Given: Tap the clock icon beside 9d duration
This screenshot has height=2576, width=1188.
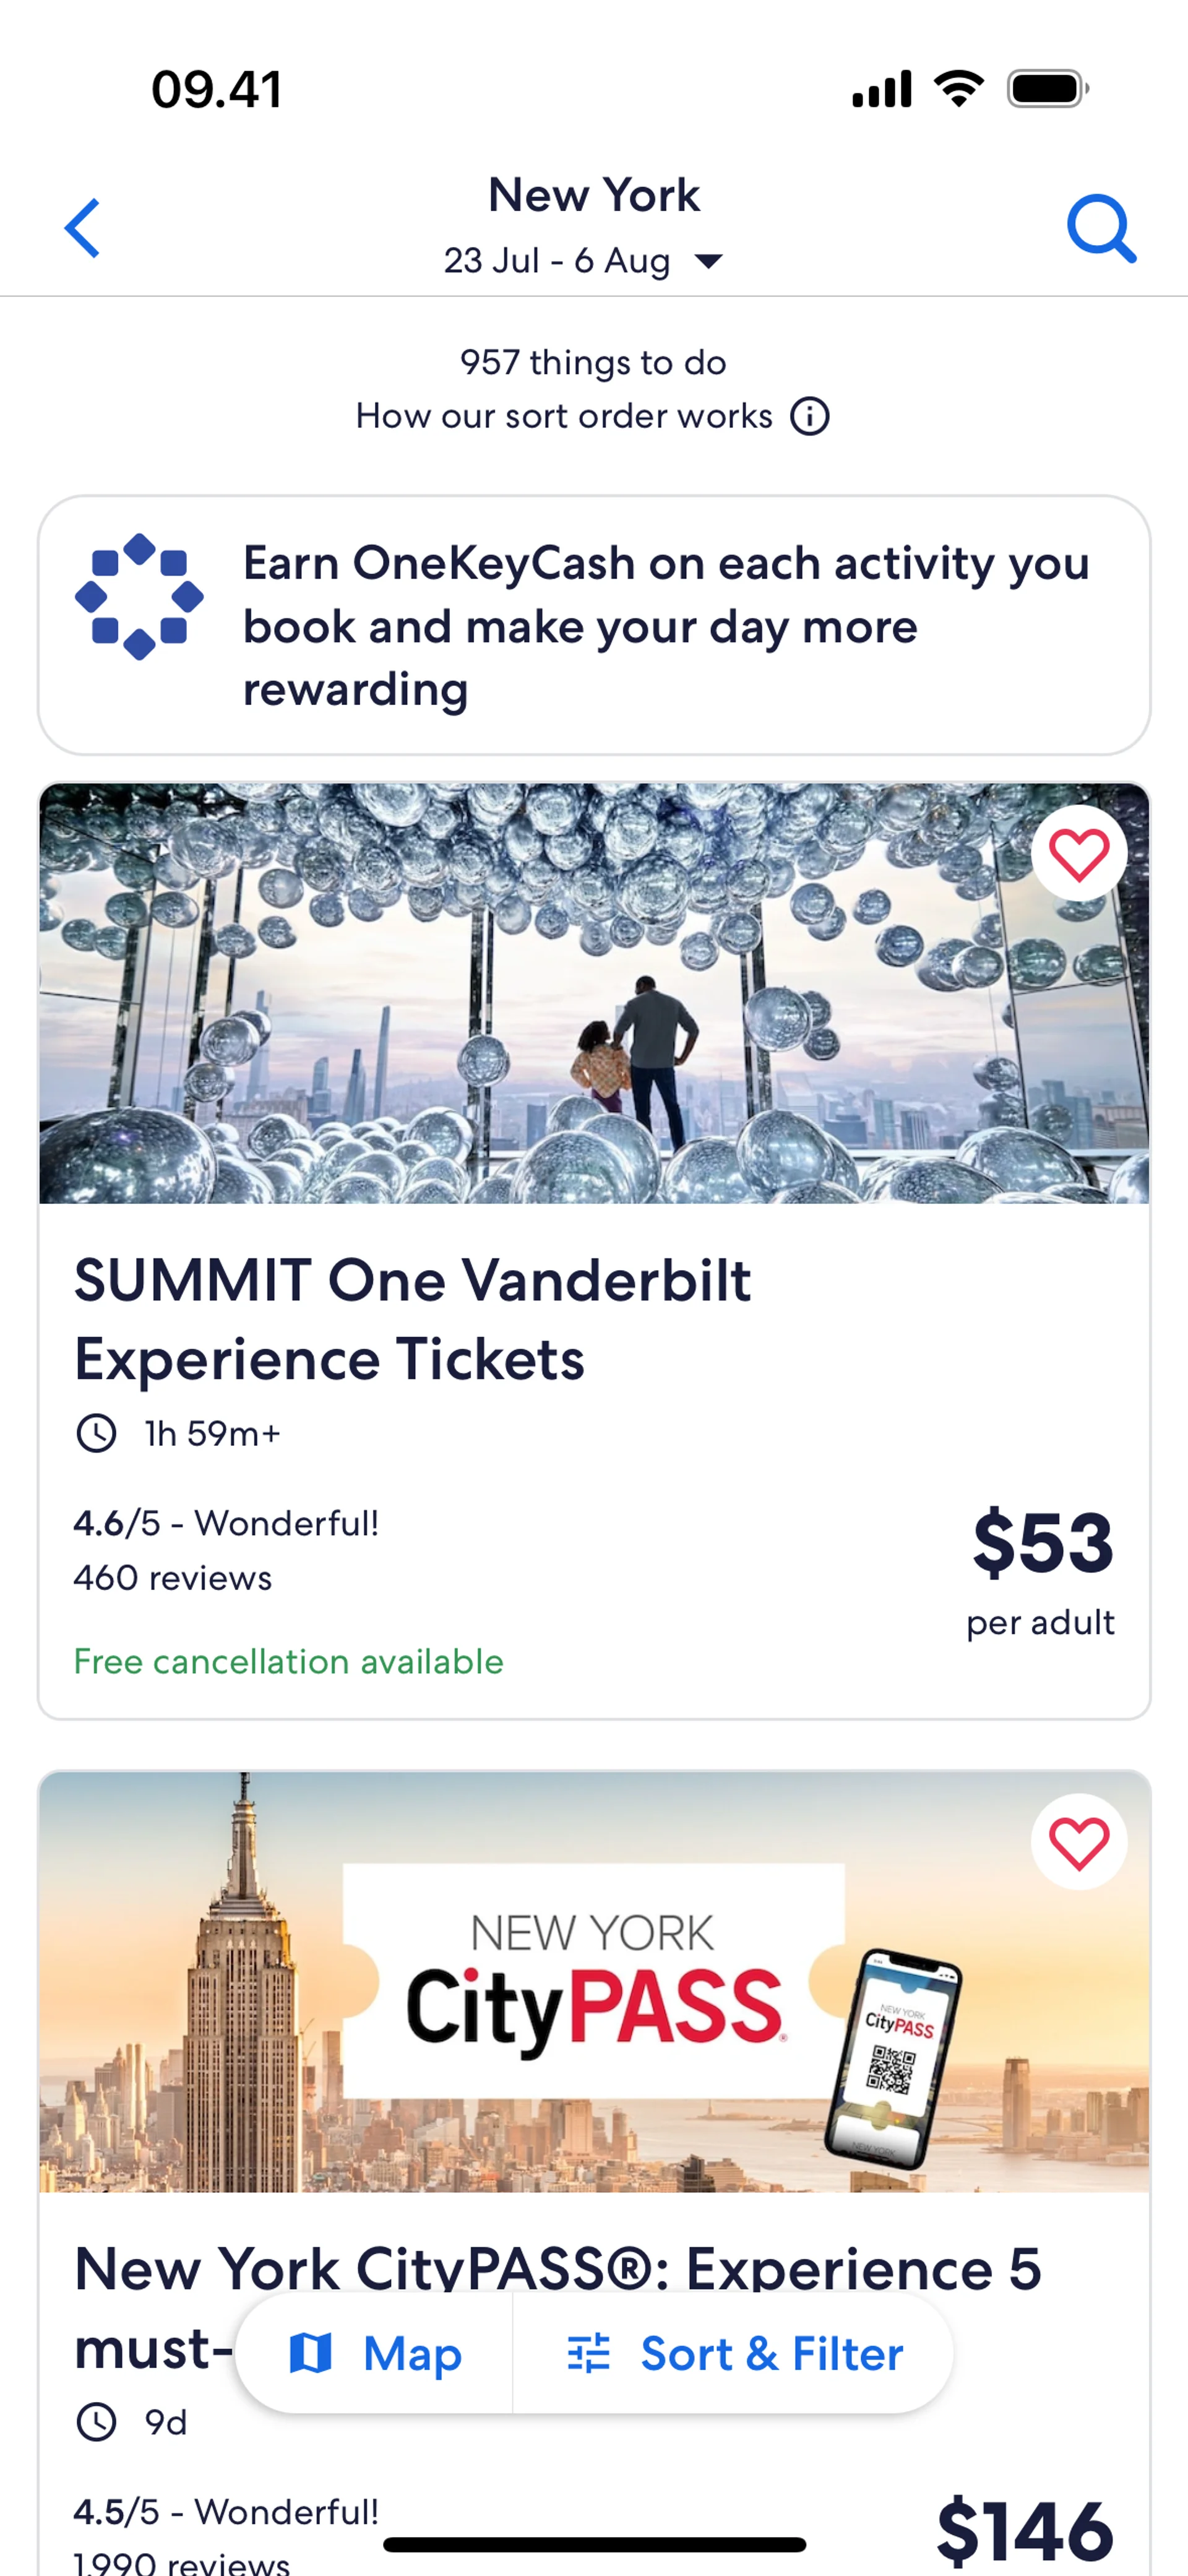Looking at the screenshot, I should 96,2421.
